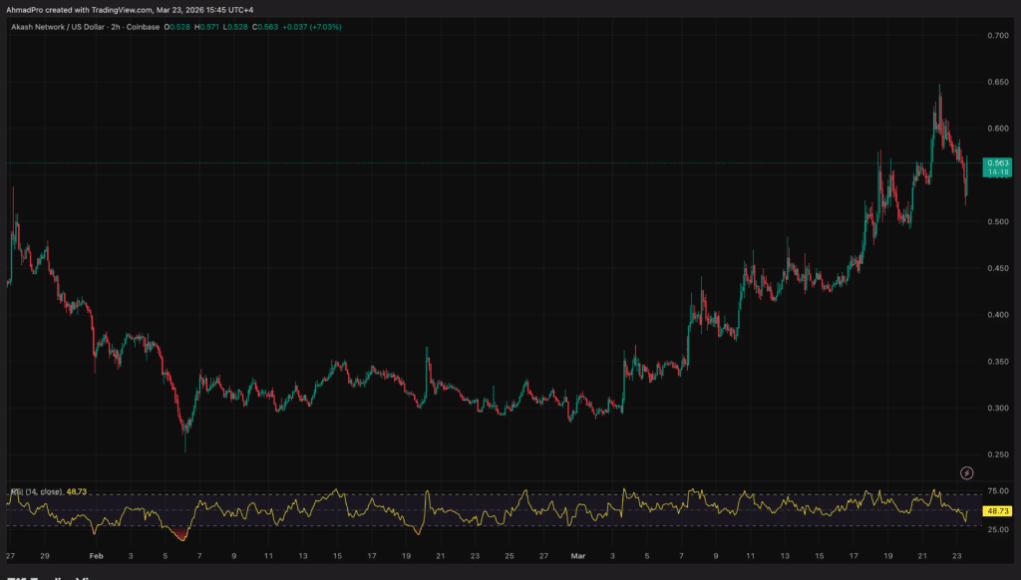The width and height of the screenshot is (1021, 580).
Task: Click the RSI 75.00 level label
Action: coord(997,492)
